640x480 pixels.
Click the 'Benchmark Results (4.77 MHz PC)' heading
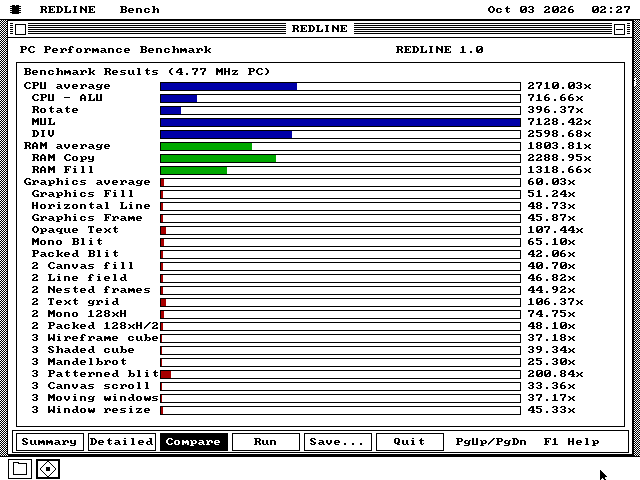tap(147, 72)
